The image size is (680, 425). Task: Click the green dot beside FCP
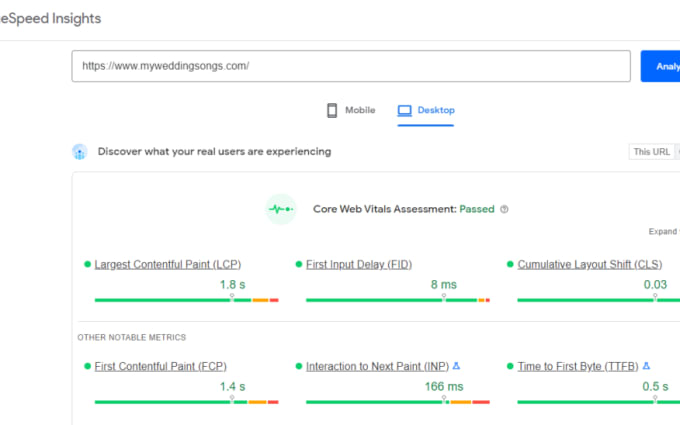click(x=87, y=366)
